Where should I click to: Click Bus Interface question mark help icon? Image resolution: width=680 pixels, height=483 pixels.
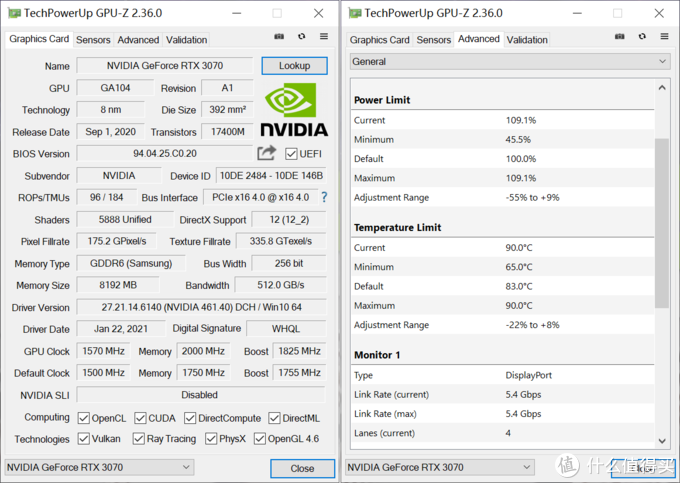324,197
